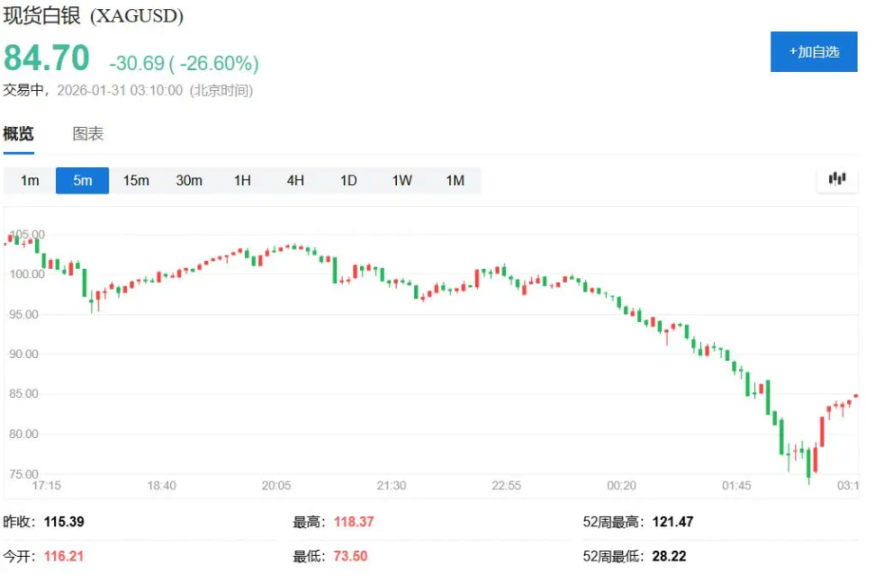875x583 pixels.
Task: Select the 1M monthly timeframe
Action: [x=455, y=181]
